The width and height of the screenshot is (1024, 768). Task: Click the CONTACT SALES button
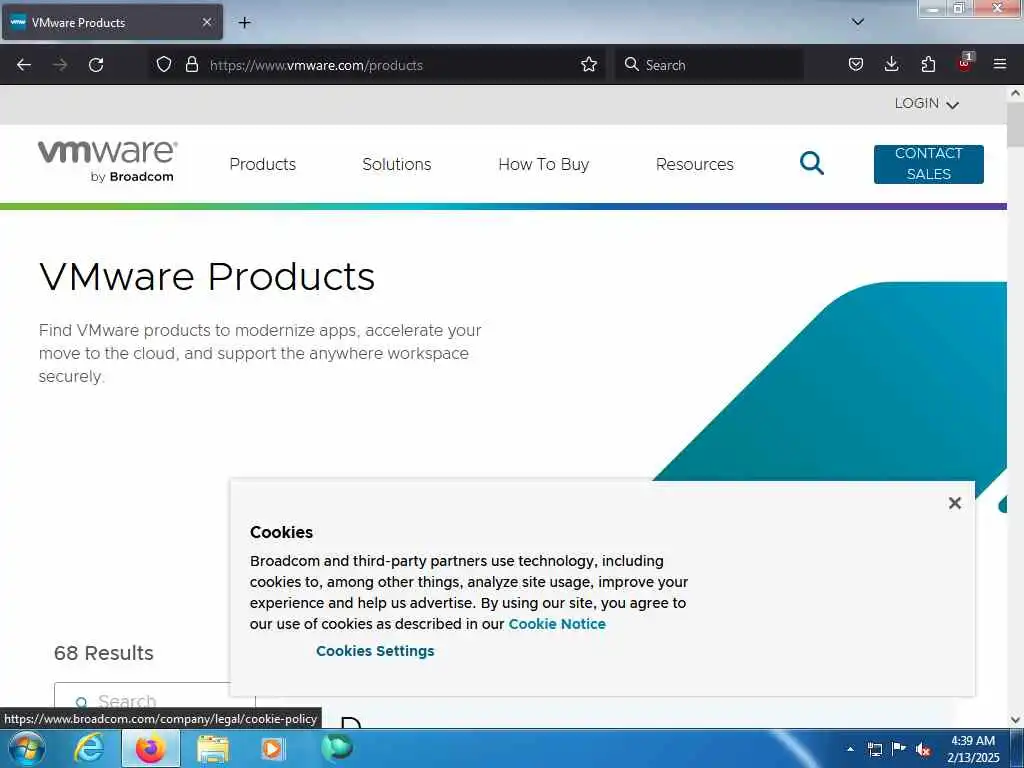[928, 164]
